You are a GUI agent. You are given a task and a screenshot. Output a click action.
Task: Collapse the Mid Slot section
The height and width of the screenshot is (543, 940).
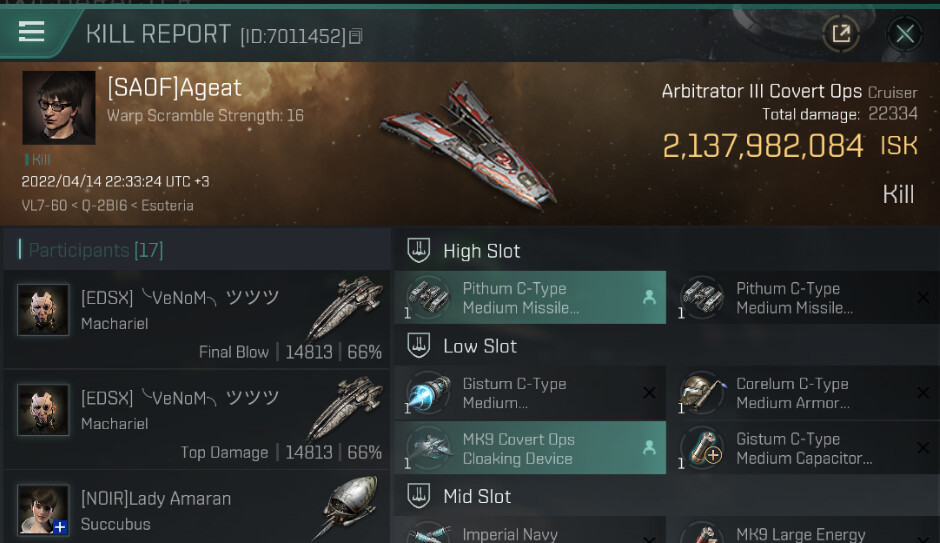click(x=476, y=496)
